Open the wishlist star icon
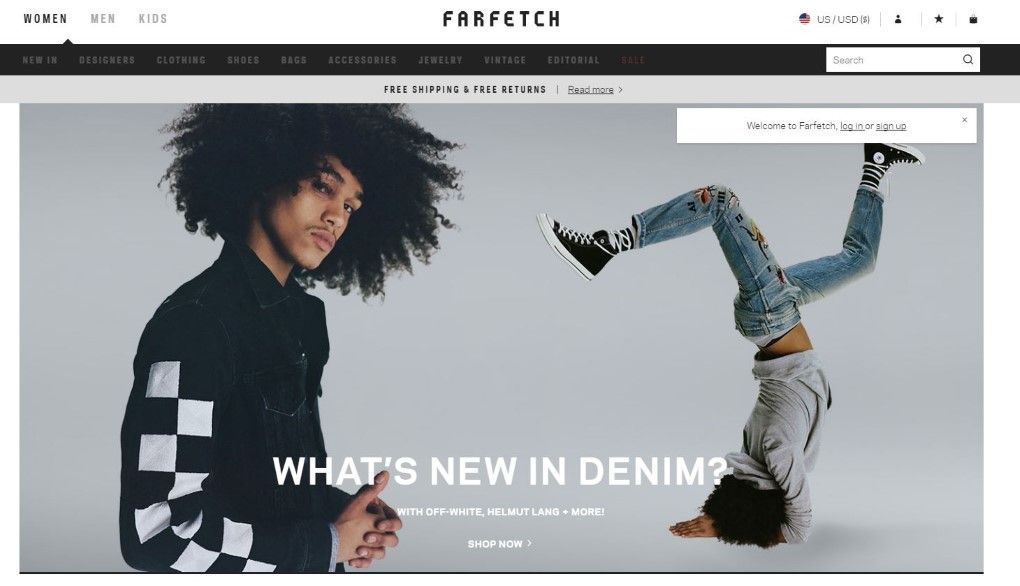Image resolution: width=1020 pixels, height=586 pixels. pyautogui.click(x=939, y=19)
